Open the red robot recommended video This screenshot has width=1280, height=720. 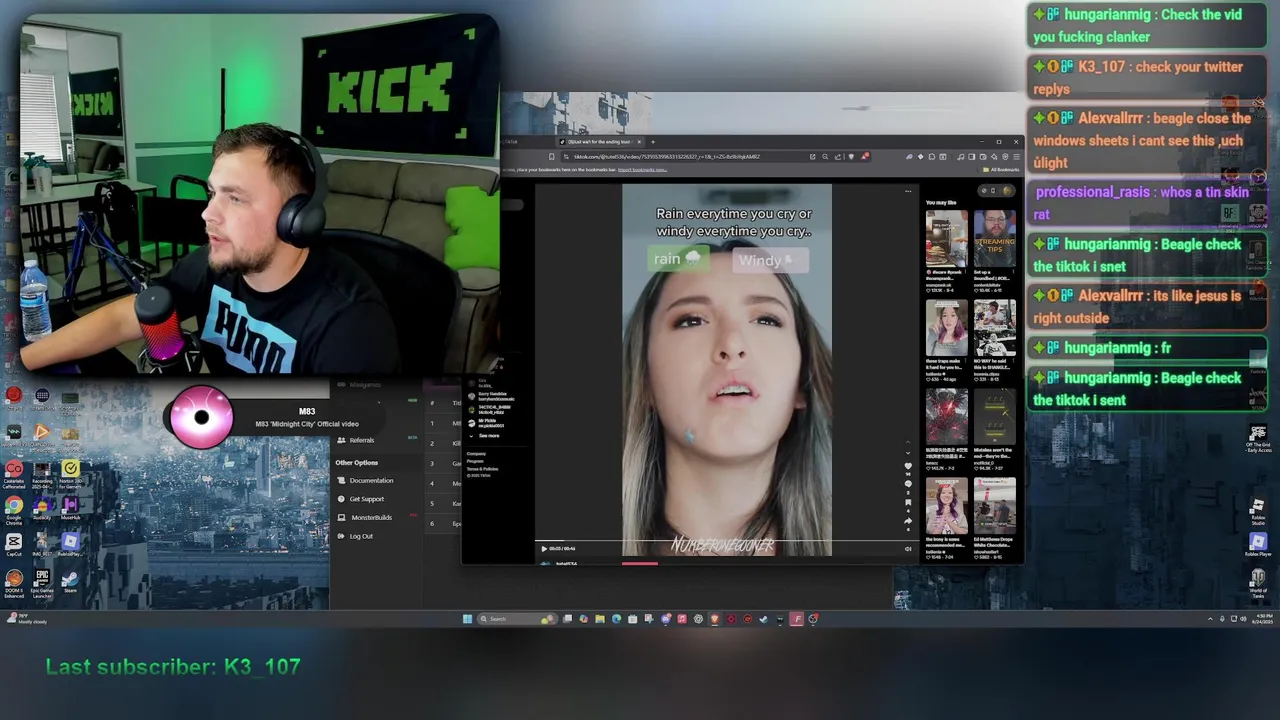point(946,417)
